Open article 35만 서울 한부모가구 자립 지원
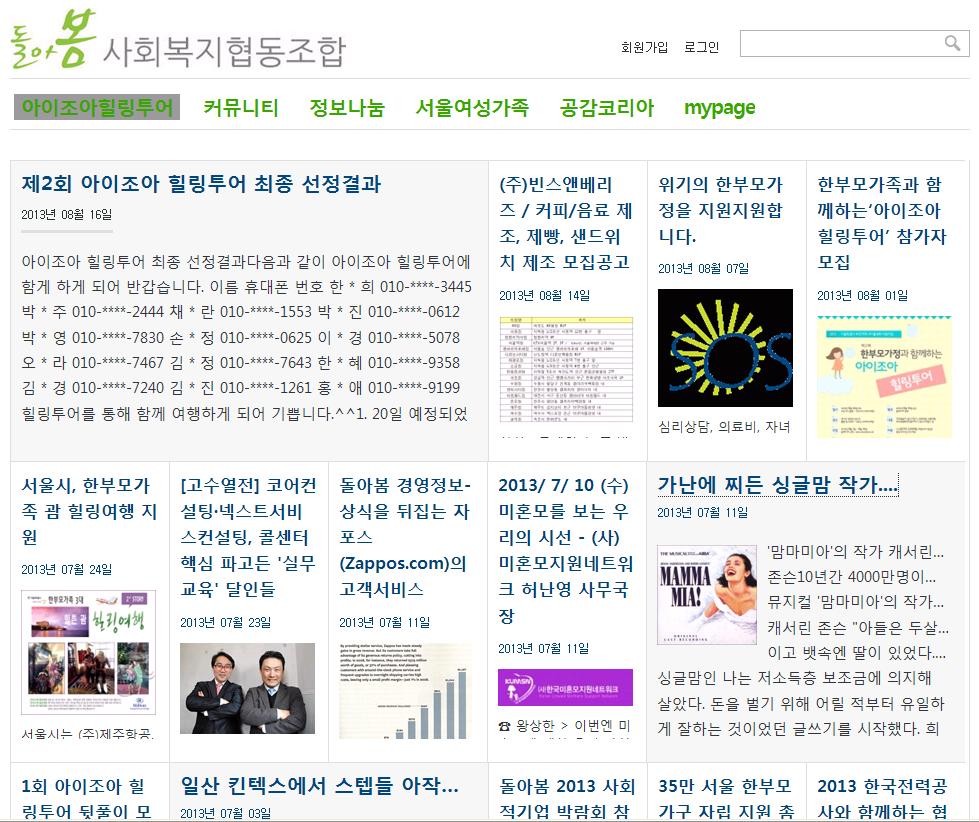979x822 pixels. tap(726, 798)
